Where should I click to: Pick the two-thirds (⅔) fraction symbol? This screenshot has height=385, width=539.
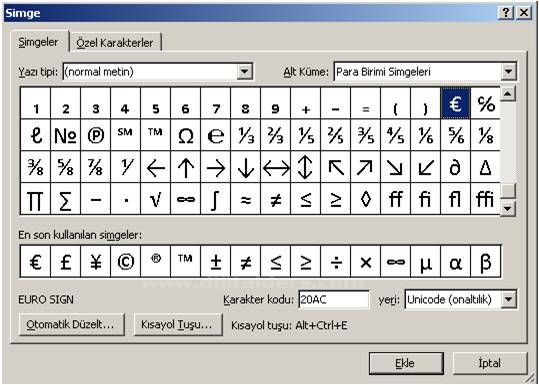click(x=275, y=135)
